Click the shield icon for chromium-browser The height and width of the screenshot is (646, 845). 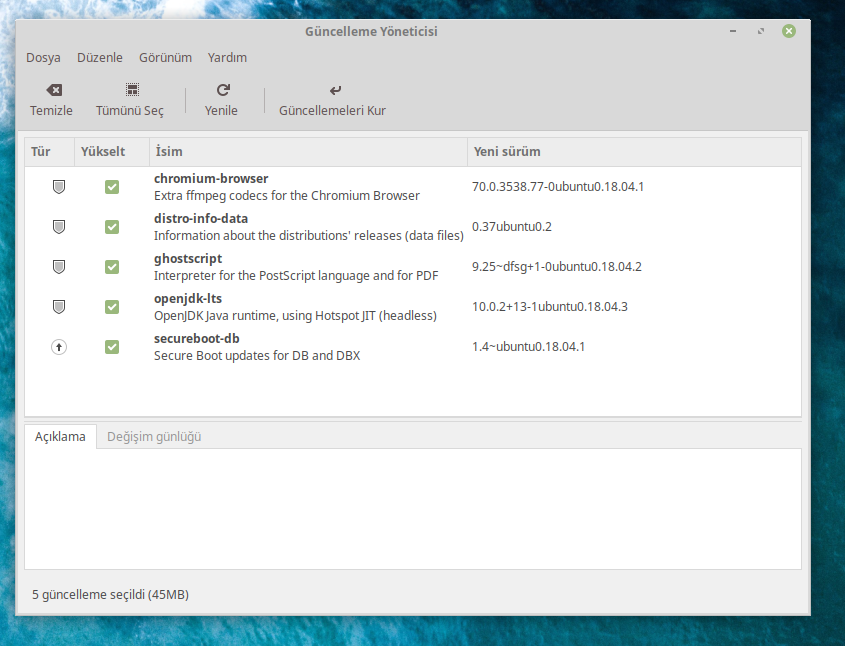[x=59, y=187]
